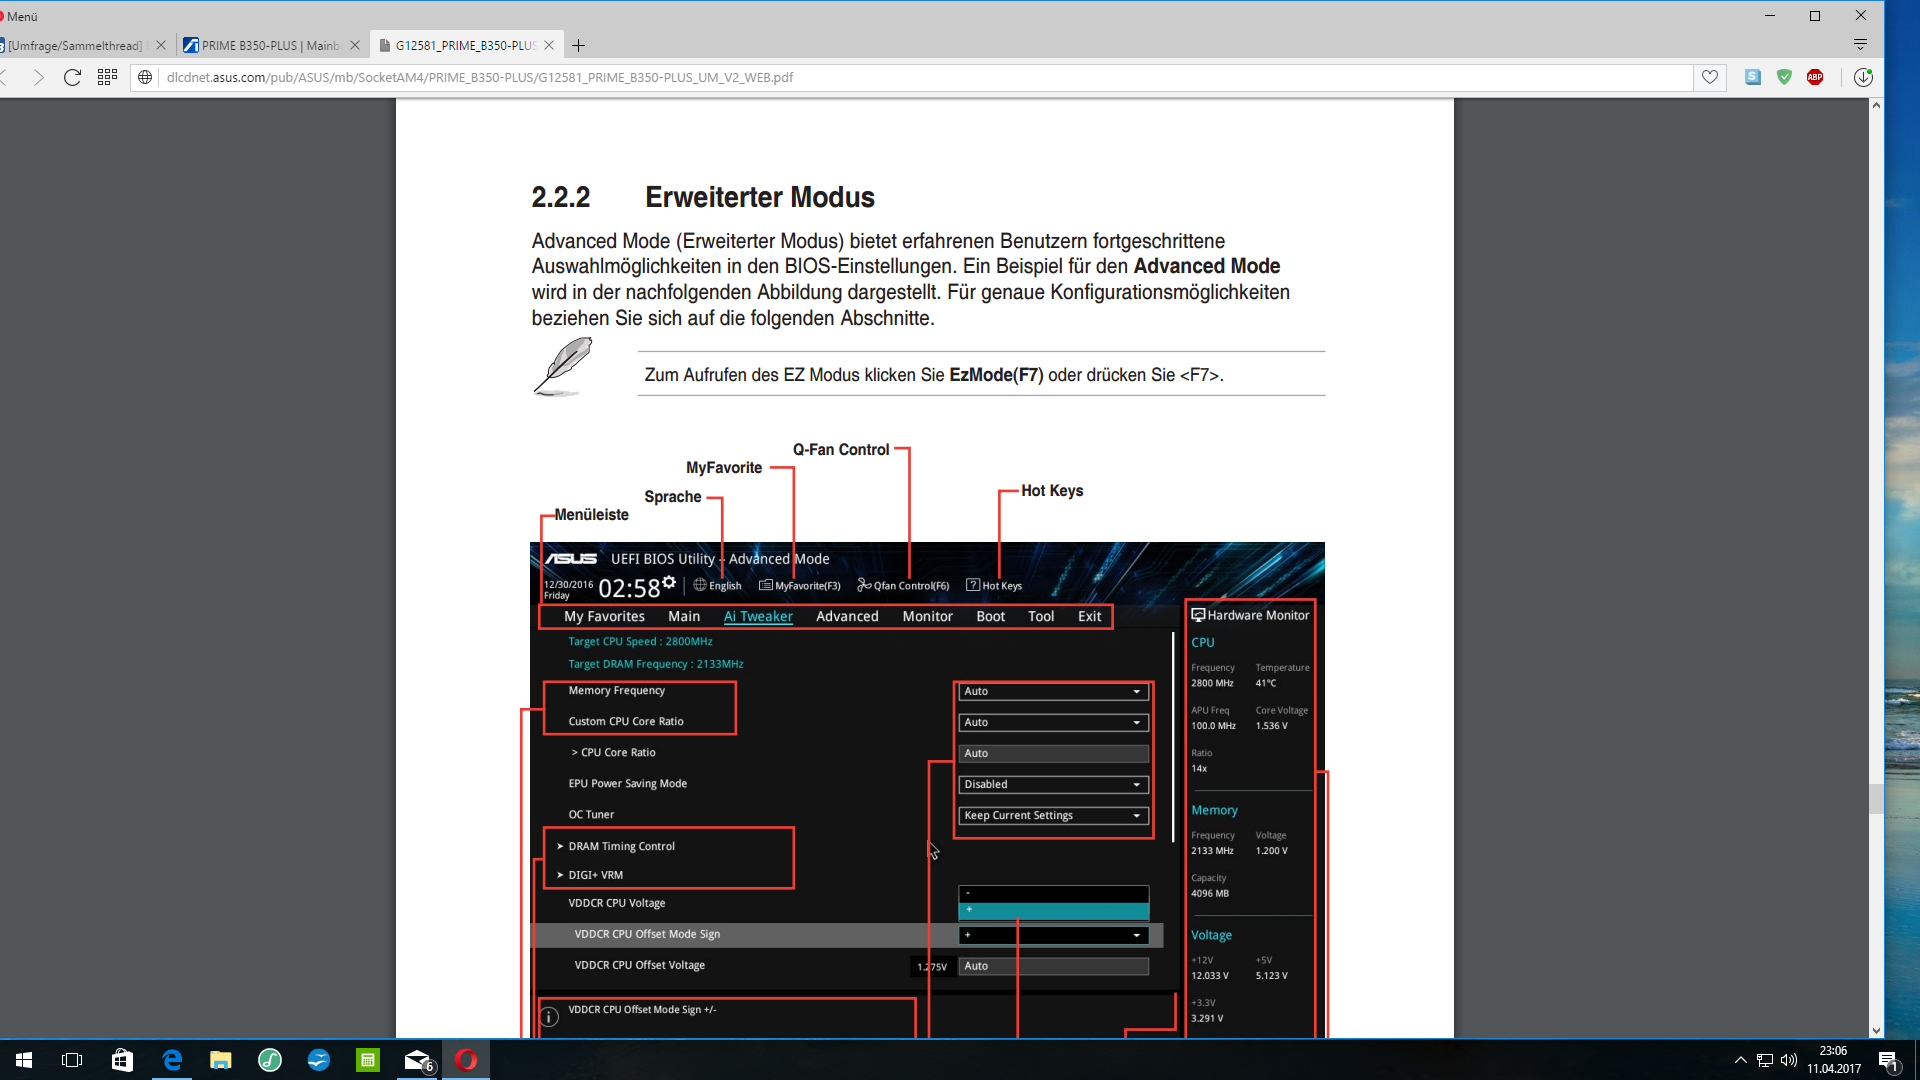This screenshot has height=1080, width=1920.
Task: Click the browser forward arrow button
Action: tap(39, 77)
